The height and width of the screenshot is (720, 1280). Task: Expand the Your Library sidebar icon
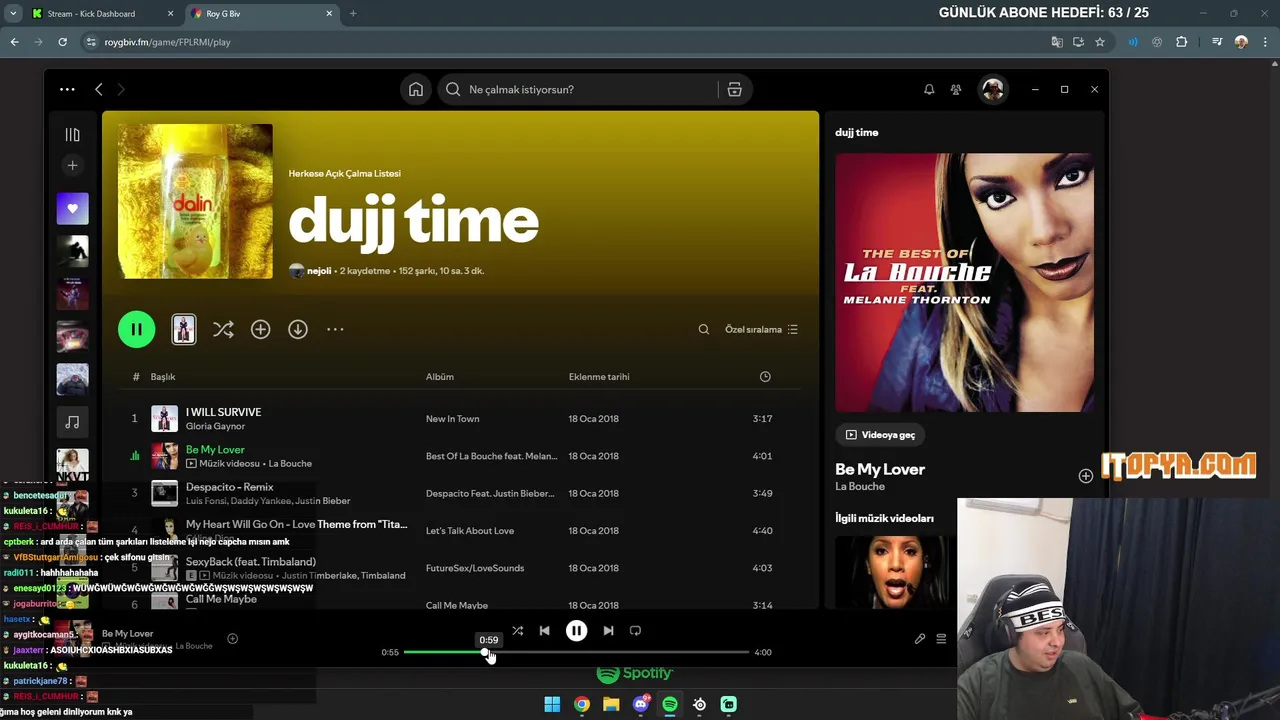tap(72, 134)
